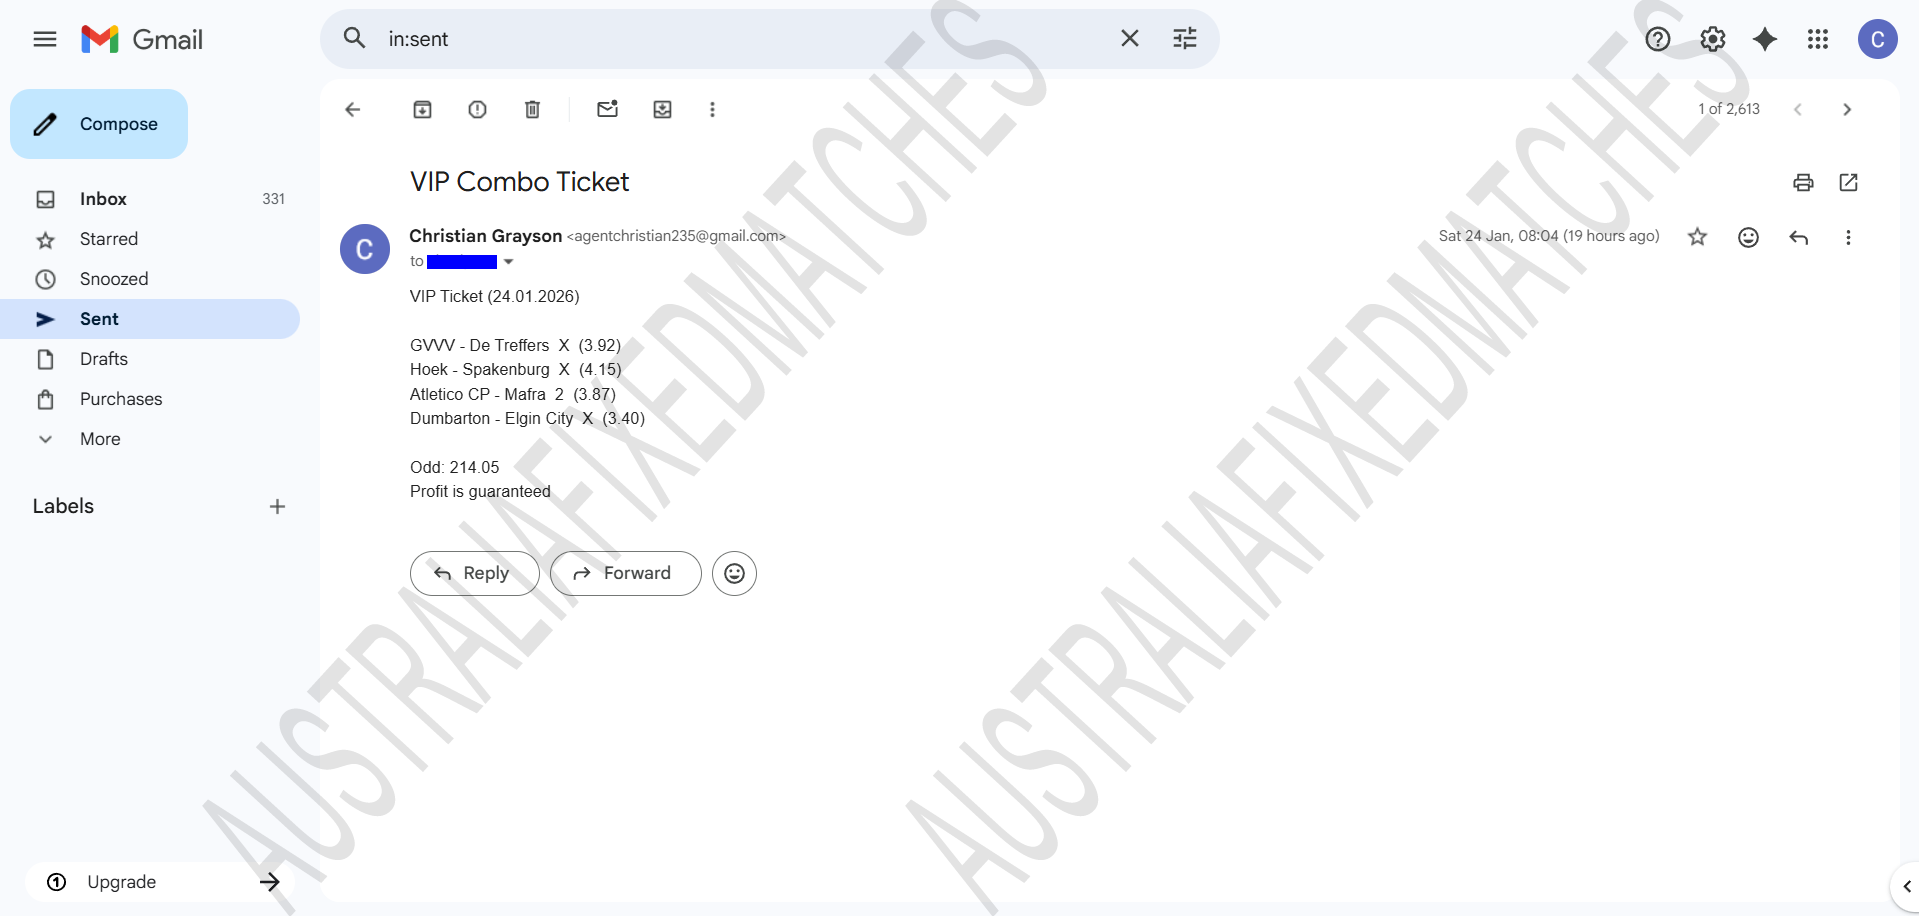The width and height of the screenshot is (1919, 916).
Task: Open the toolbar More options menu
Action: coord(713,109)
